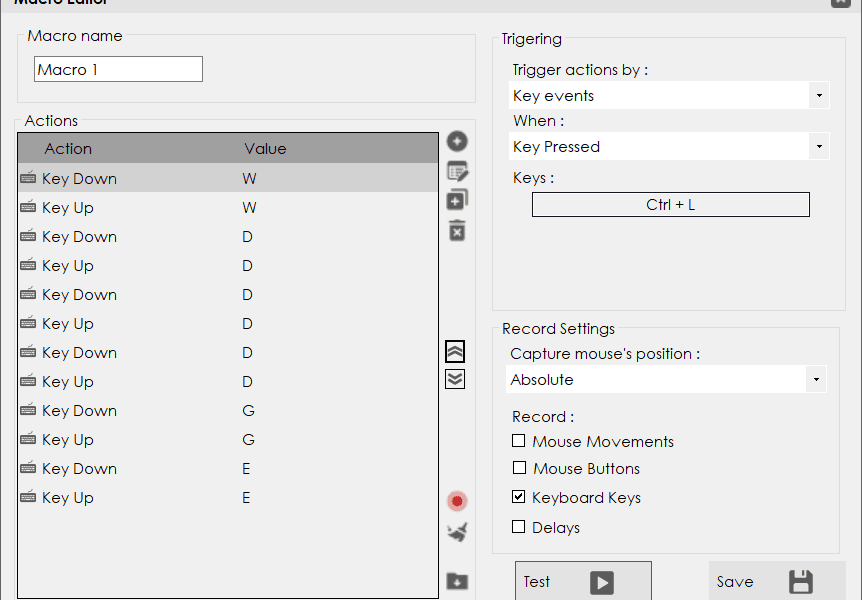This screenshot has height=600, width=862.
Task: Clear actions with the broom icon
Action: pyautogui.click(x=457, y=532)
